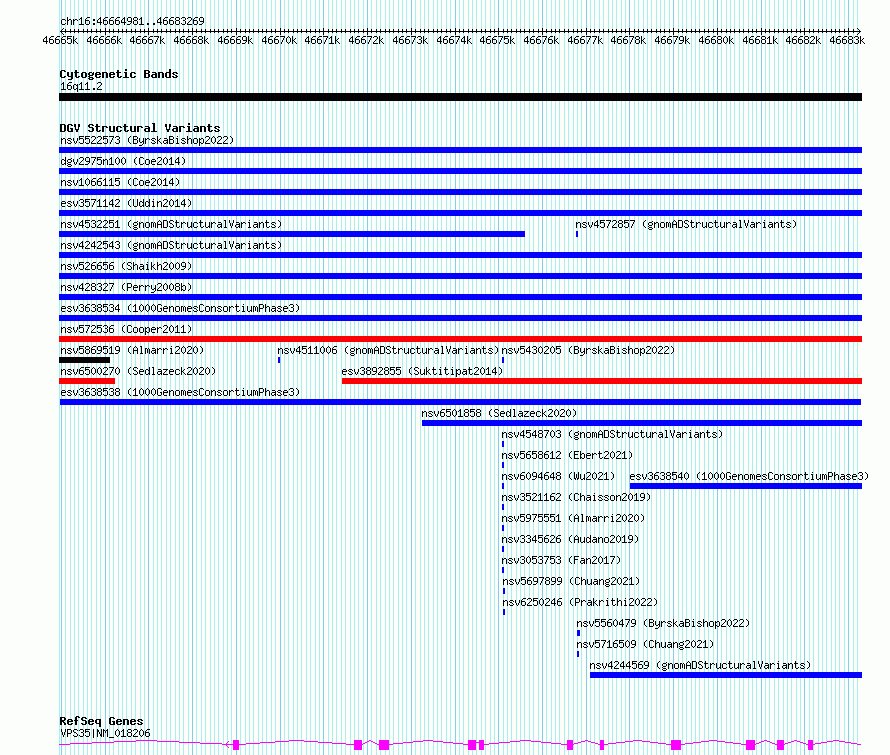Click the Cytogenetic Bands track title
This screenshot has width=890, height=755.
click(x=119, y=74)
